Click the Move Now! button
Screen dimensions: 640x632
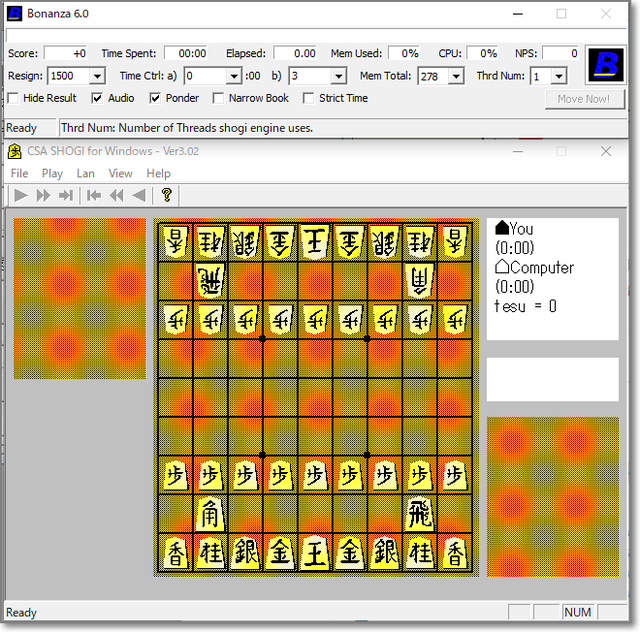click(x=584, y=99)
